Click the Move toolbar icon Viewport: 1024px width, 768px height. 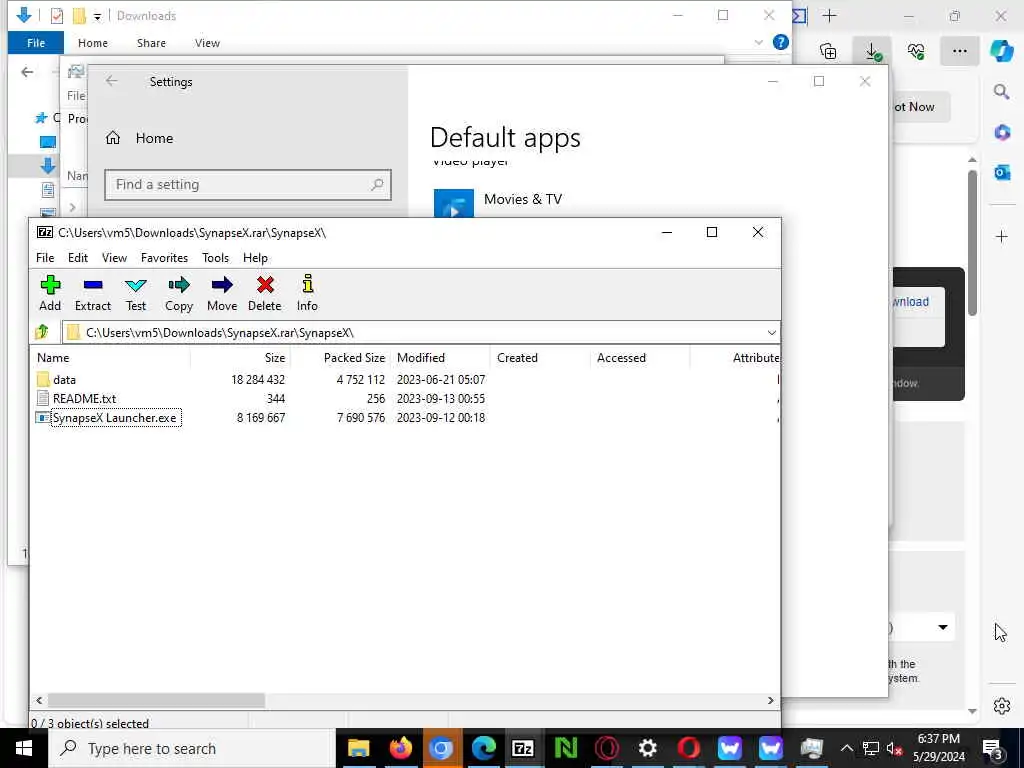coord(222,293)
